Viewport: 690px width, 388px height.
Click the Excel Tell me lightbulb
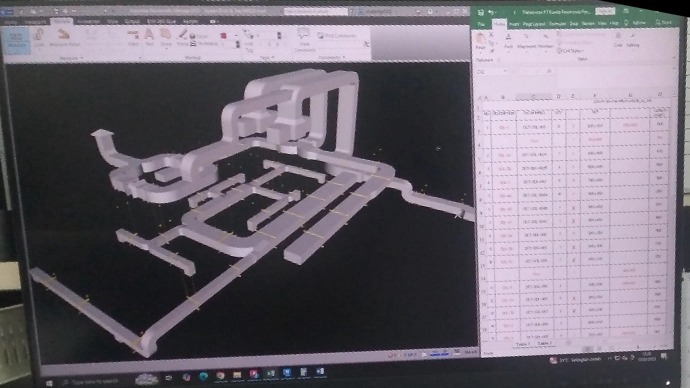[x=627, y=23]
